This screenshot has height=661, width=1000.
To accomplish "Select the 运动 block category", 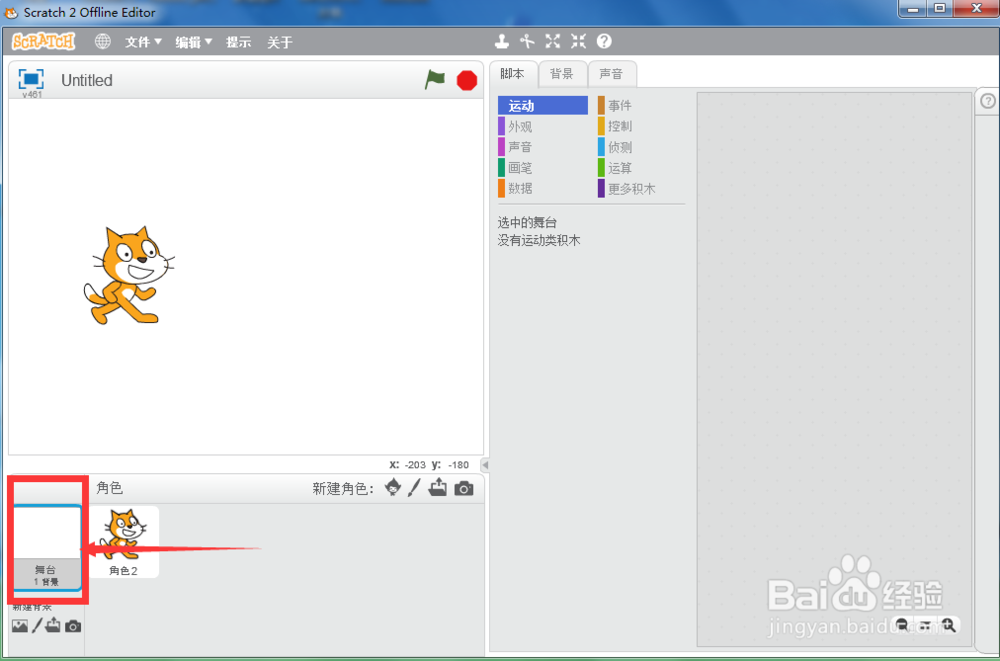I will (543, 105).
